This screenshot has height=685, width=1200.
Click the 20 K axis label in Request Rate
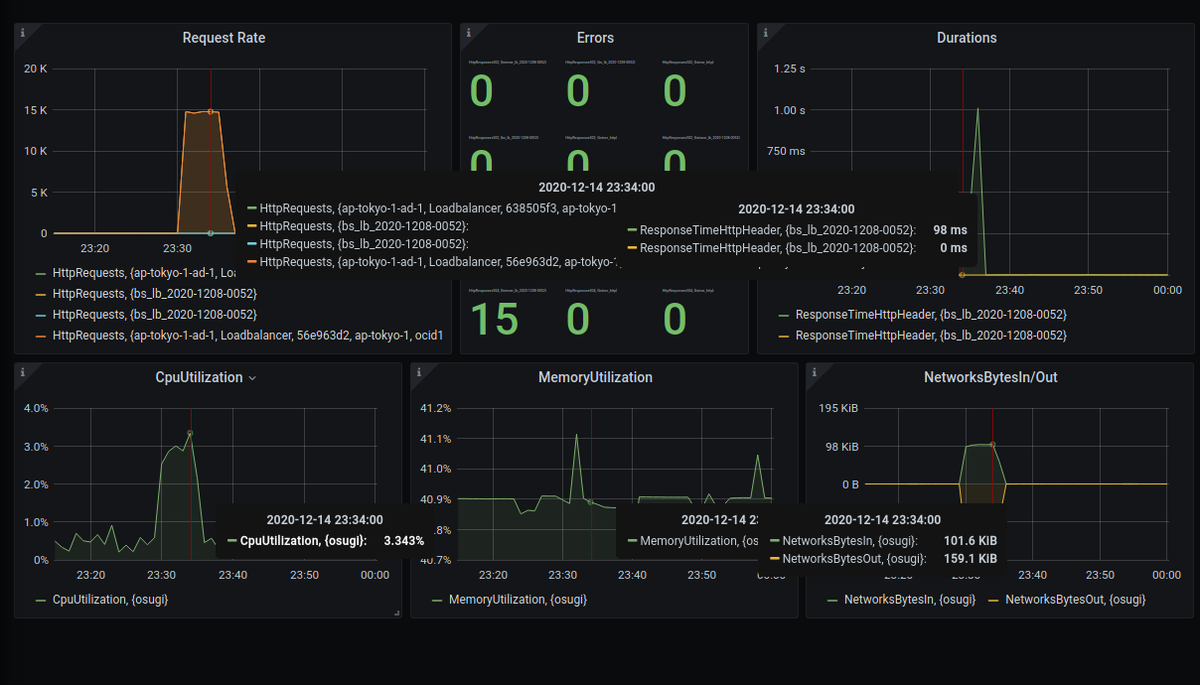(36, 69)
